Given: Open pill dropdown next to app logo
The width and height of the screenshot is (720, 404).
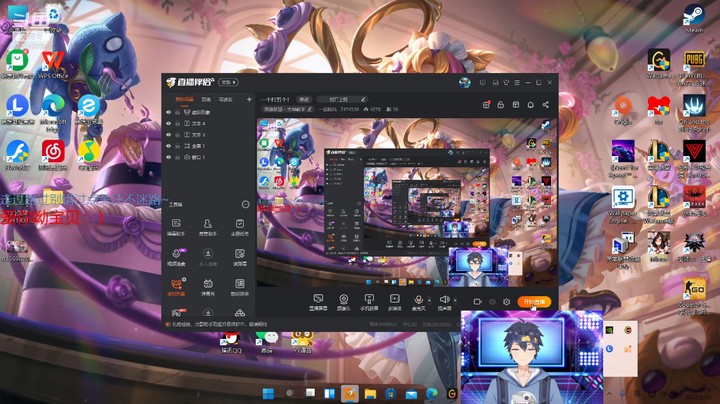Looking at the screenshot, I should point(228,82).
